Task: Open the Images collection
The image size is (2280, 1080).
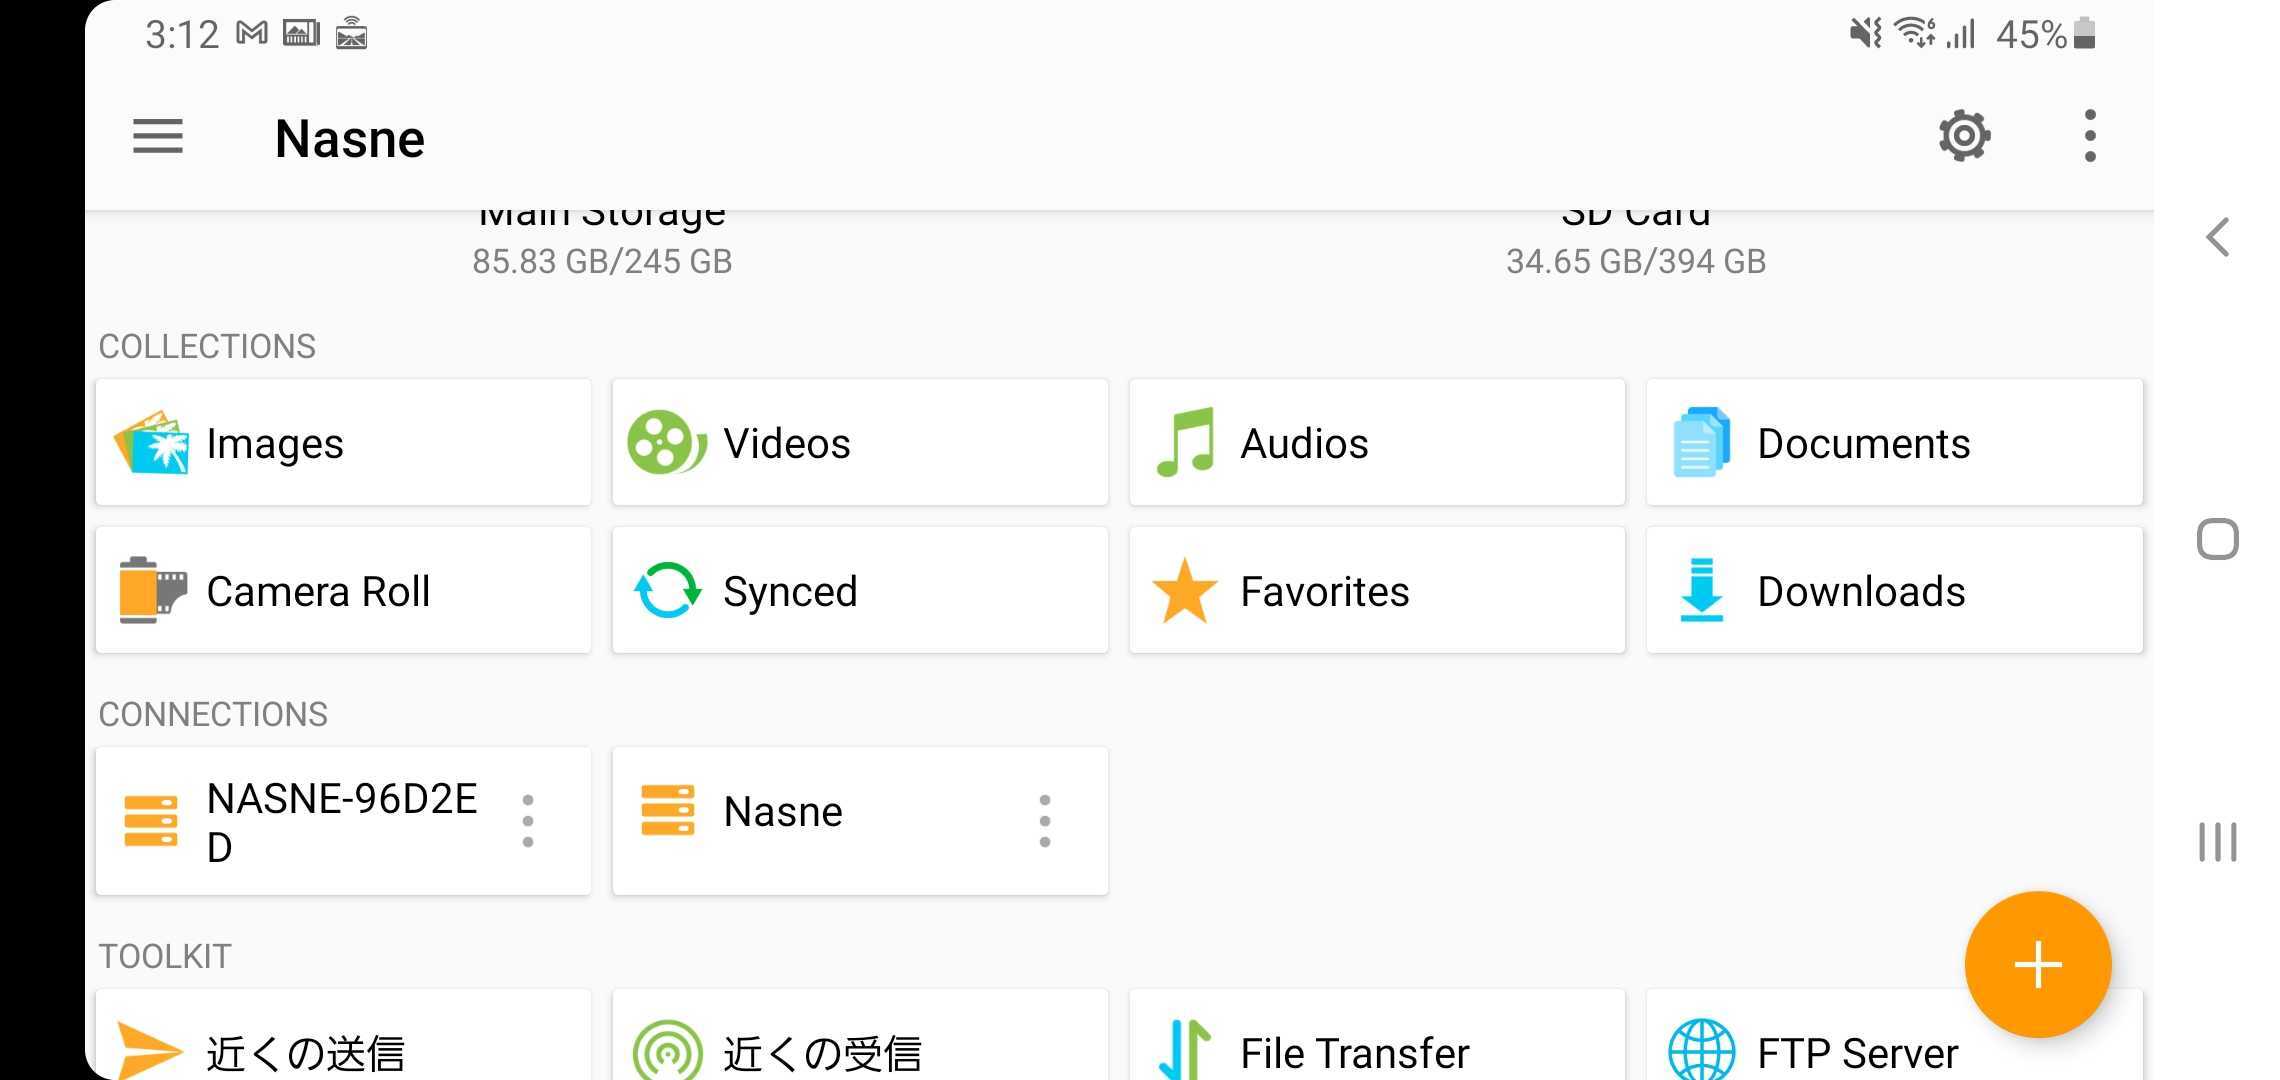Action: click(343, 442)
